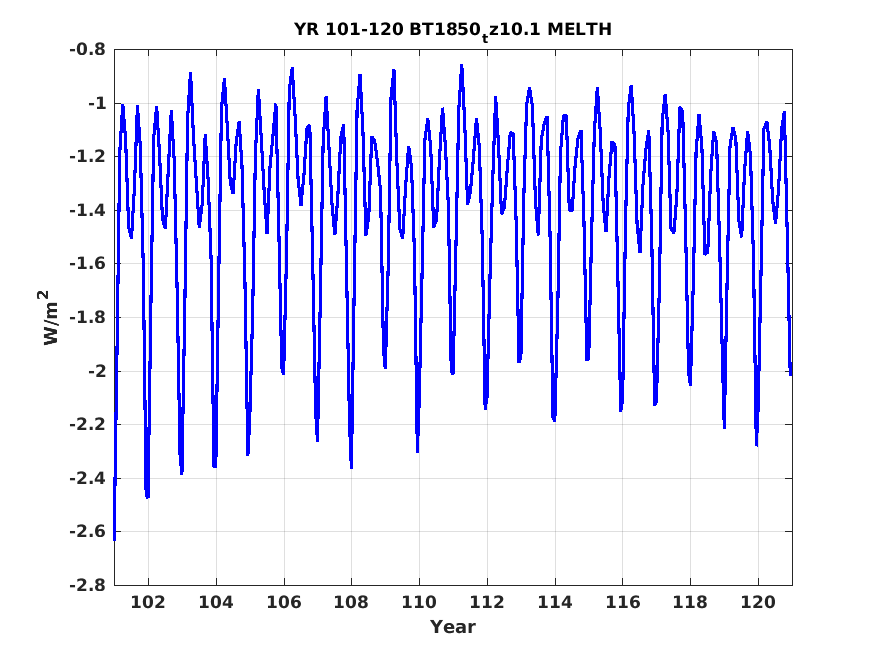Click the y-axis tick label '-1.8'

(88, 317)
